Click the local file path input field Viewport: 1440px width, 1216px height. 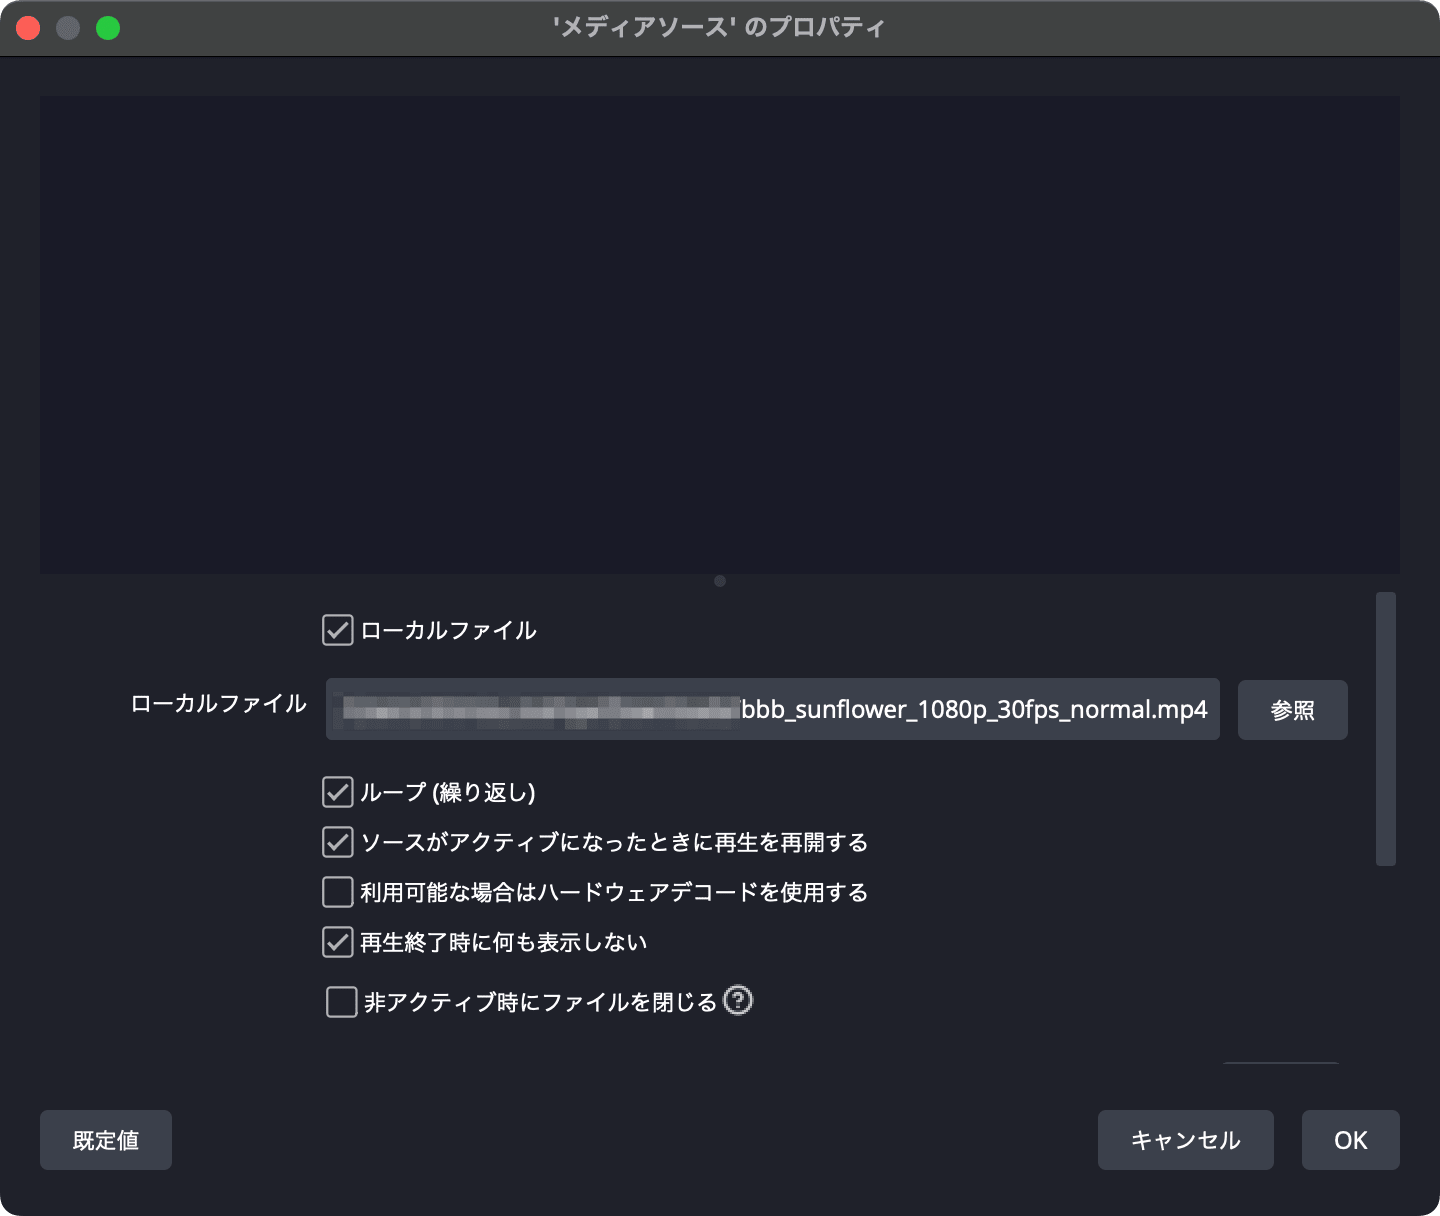click(x=772, y=710)
